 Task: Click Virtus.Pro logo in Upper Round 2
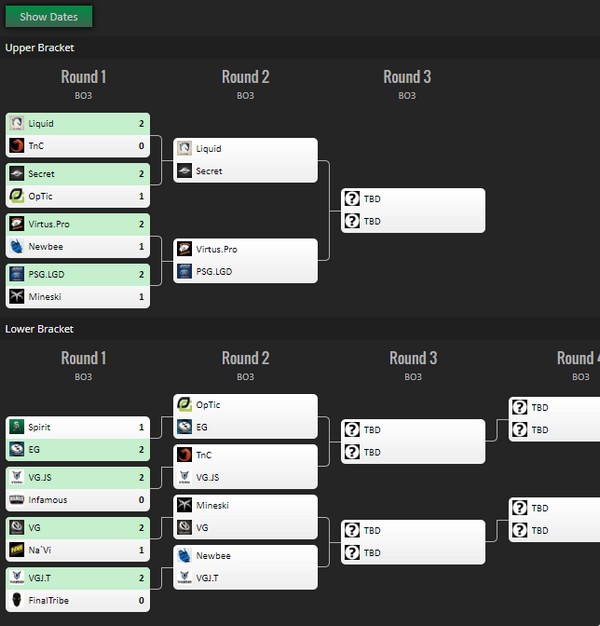[x=184, y=249]
